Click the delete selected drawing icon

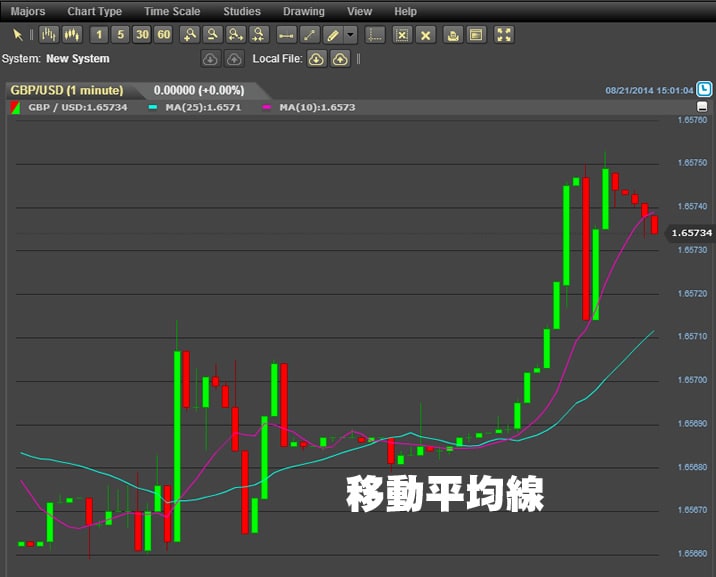tap(402, 35)
